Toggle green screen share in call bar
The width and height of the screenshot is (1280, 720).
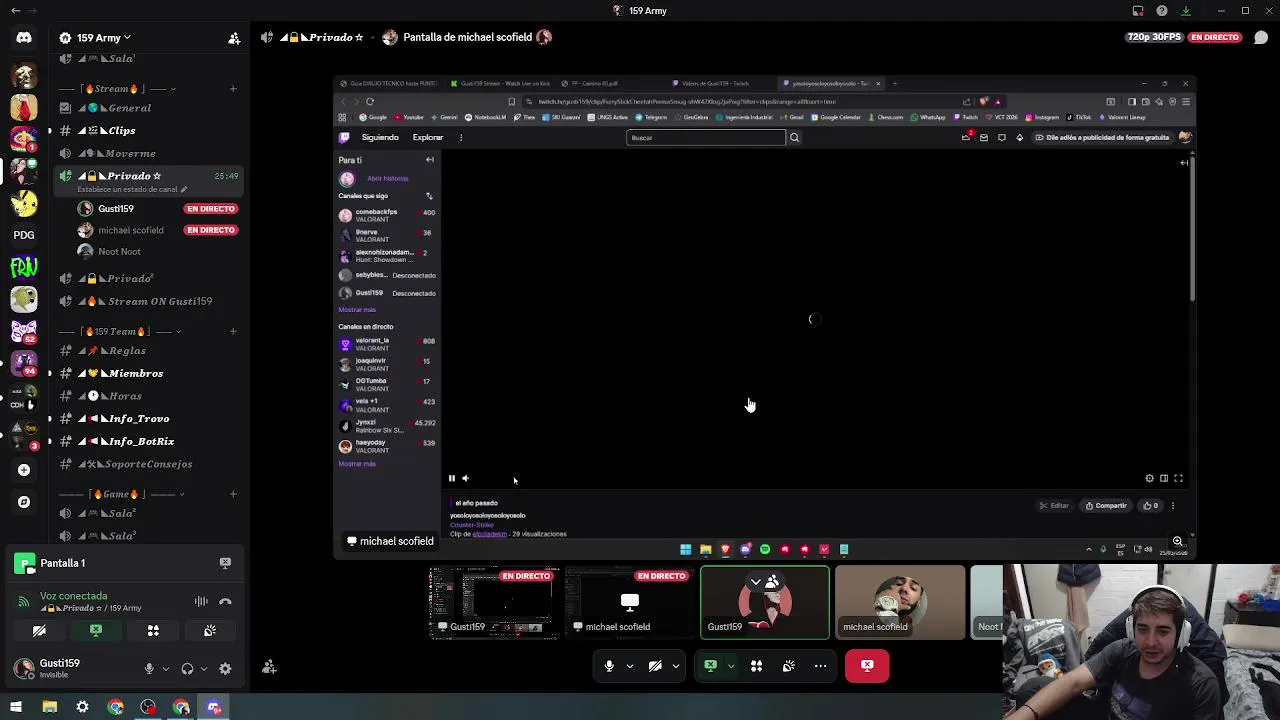point(710,666)
